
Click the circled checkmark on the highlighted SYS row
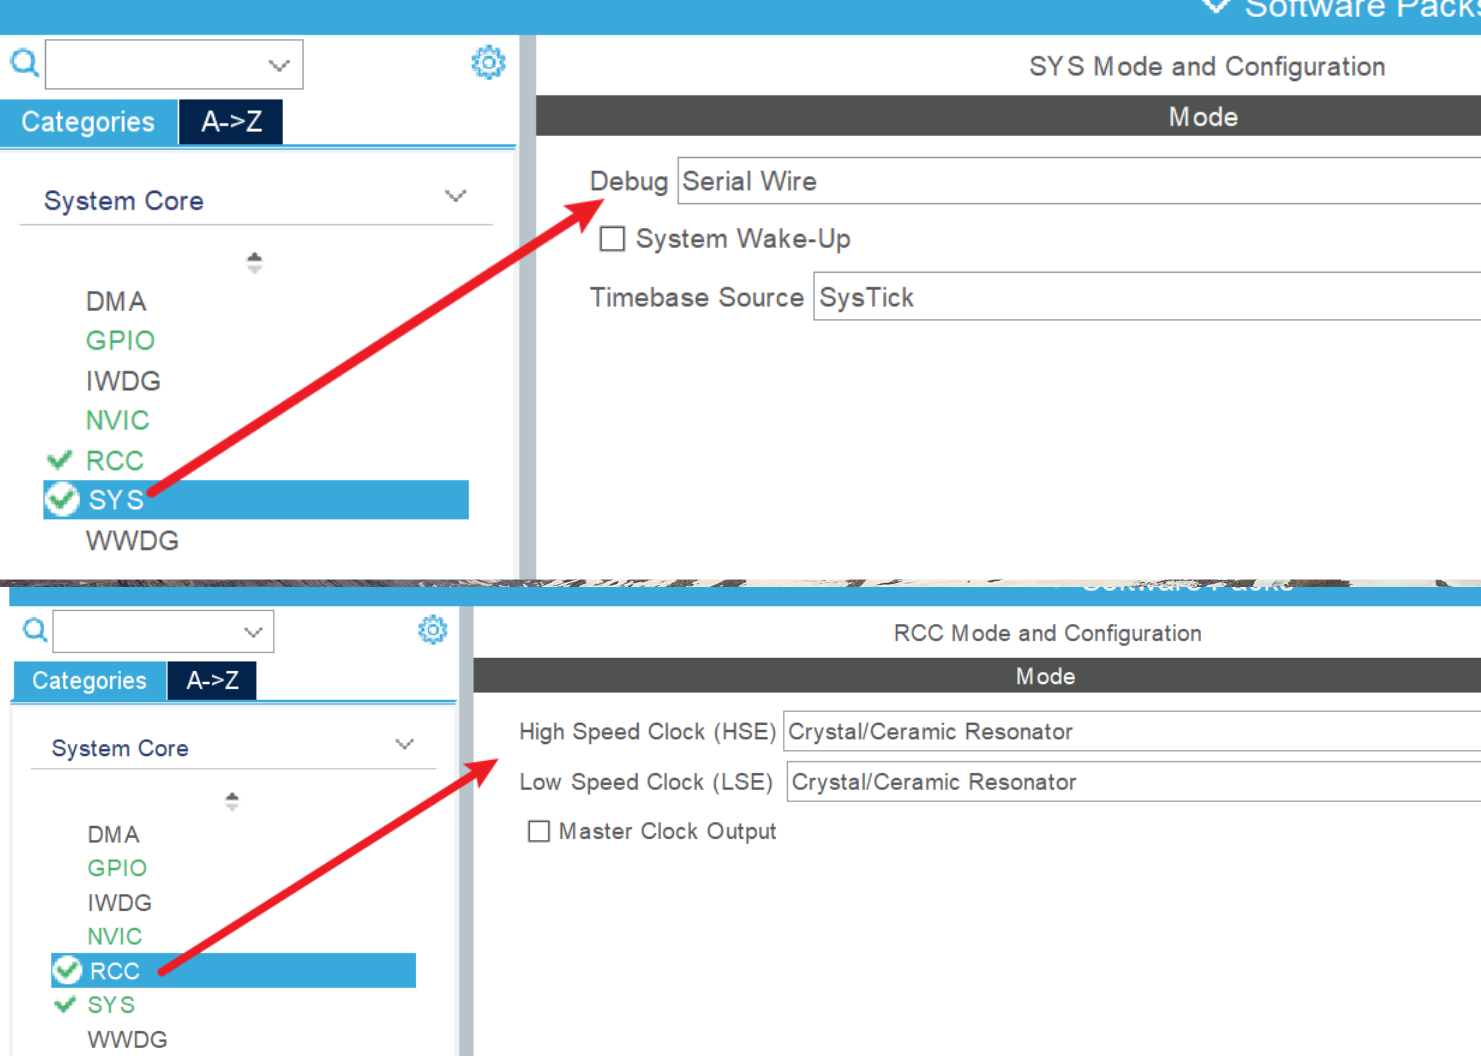[x=62, y=499]
